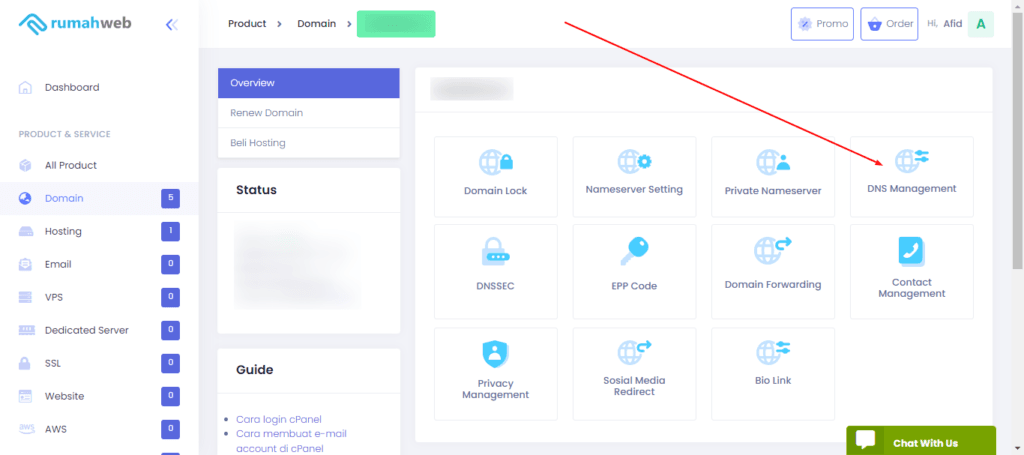The height and width of the screenshot is (455, 1024).
Task: Click the Guide heading
Action: point(255,369)
